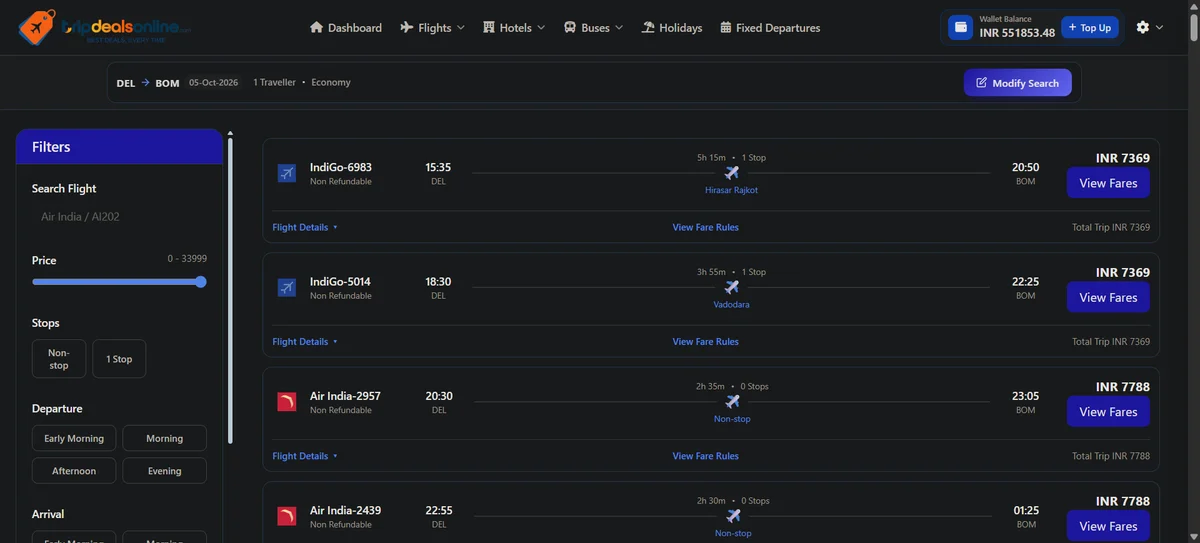
Task: Toggle the Non-stop stops filter
Action: pyautogui.click(x=59, y=359)
